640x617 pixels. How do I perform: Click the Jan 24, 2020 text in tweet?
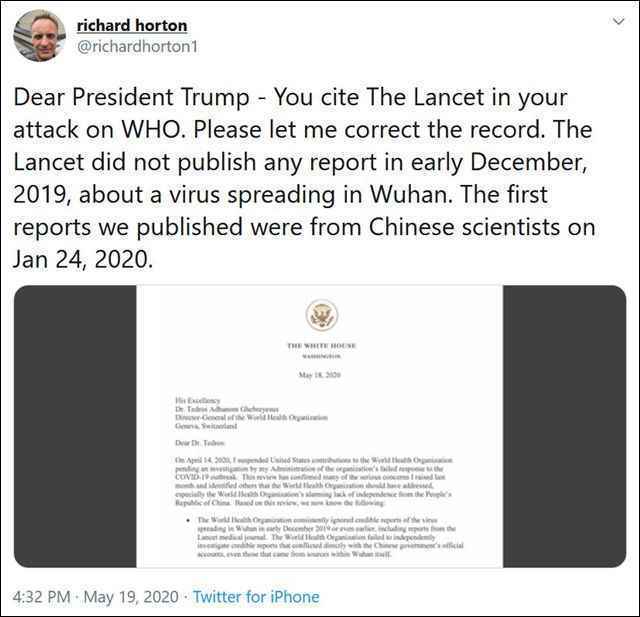83,259
